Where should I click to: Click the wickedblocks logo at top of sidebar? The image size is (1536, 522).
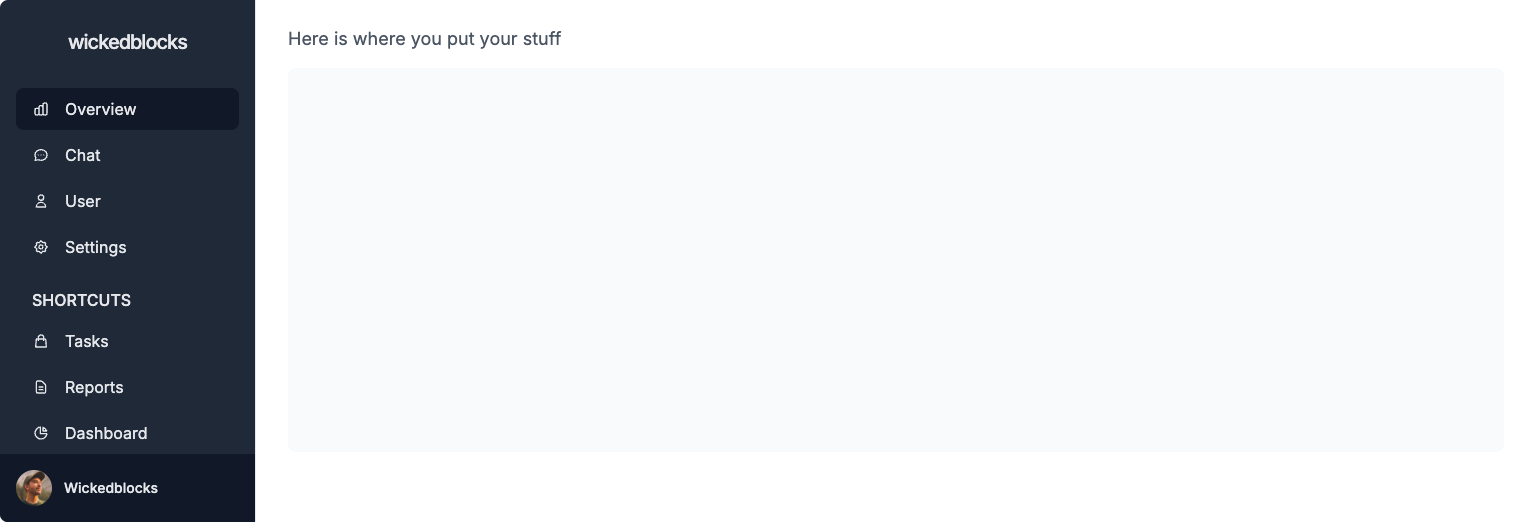click(128, 42)
